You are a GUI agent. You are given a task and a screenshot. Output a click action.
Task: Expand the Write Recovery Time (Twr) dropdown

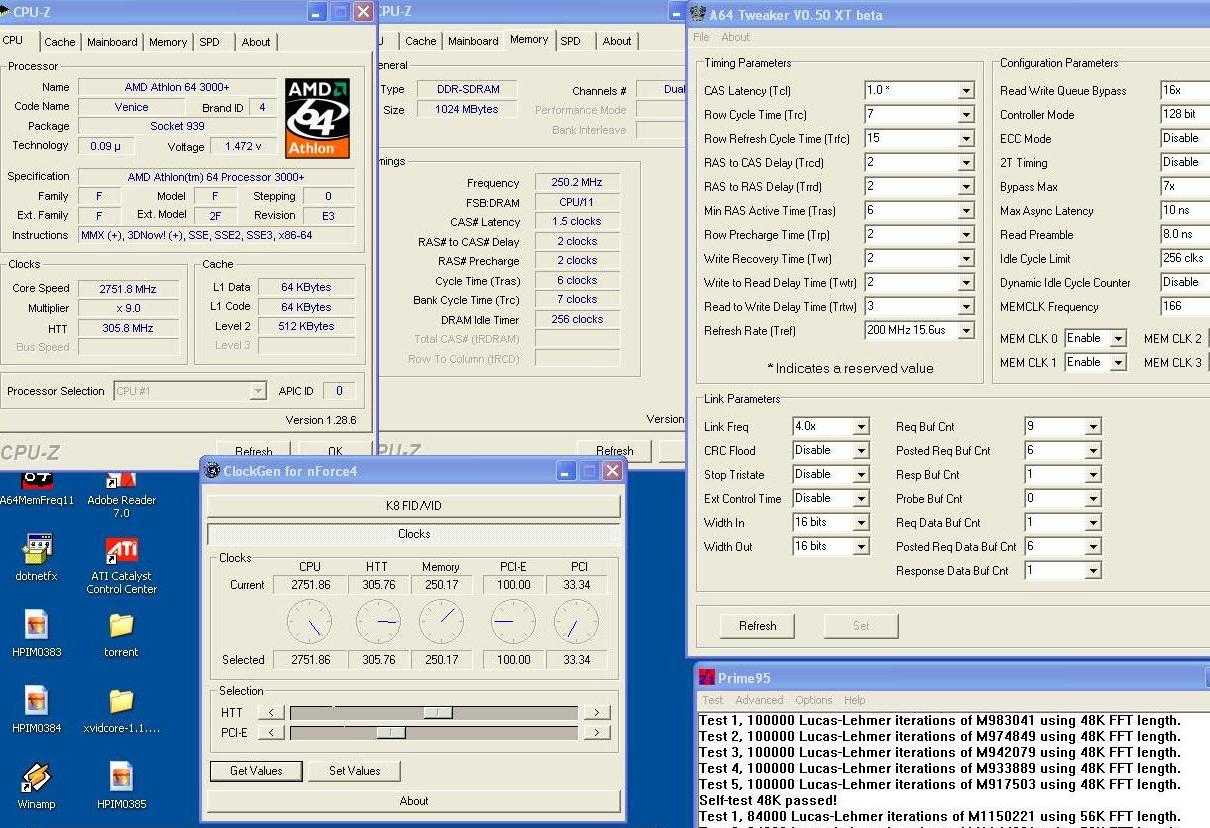(966, 259)
